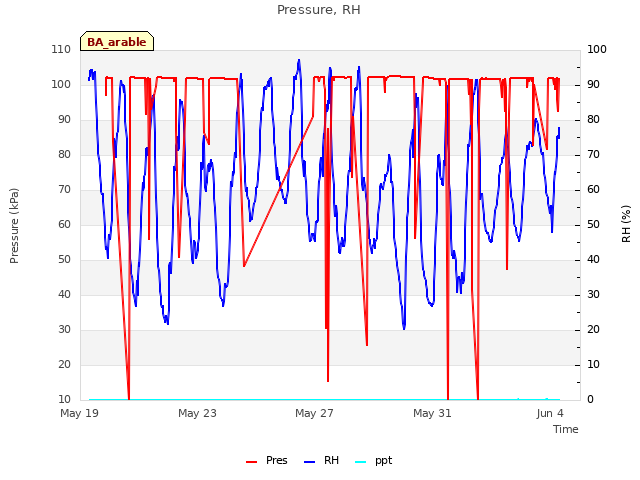Viewport: 640px width, 480px height.
Task: Toggle the ppt series legend label
Action: pyautogui.click(x=383, y=461)
